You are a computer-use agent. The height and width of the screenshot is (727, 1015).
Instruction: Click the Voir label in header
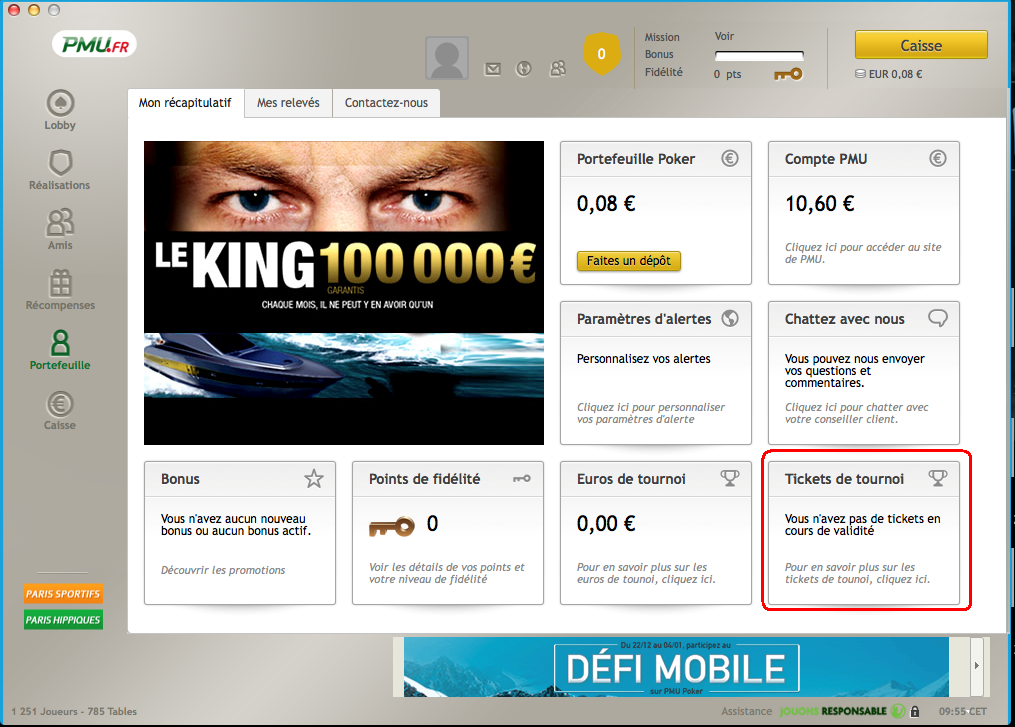pos(724,36)
